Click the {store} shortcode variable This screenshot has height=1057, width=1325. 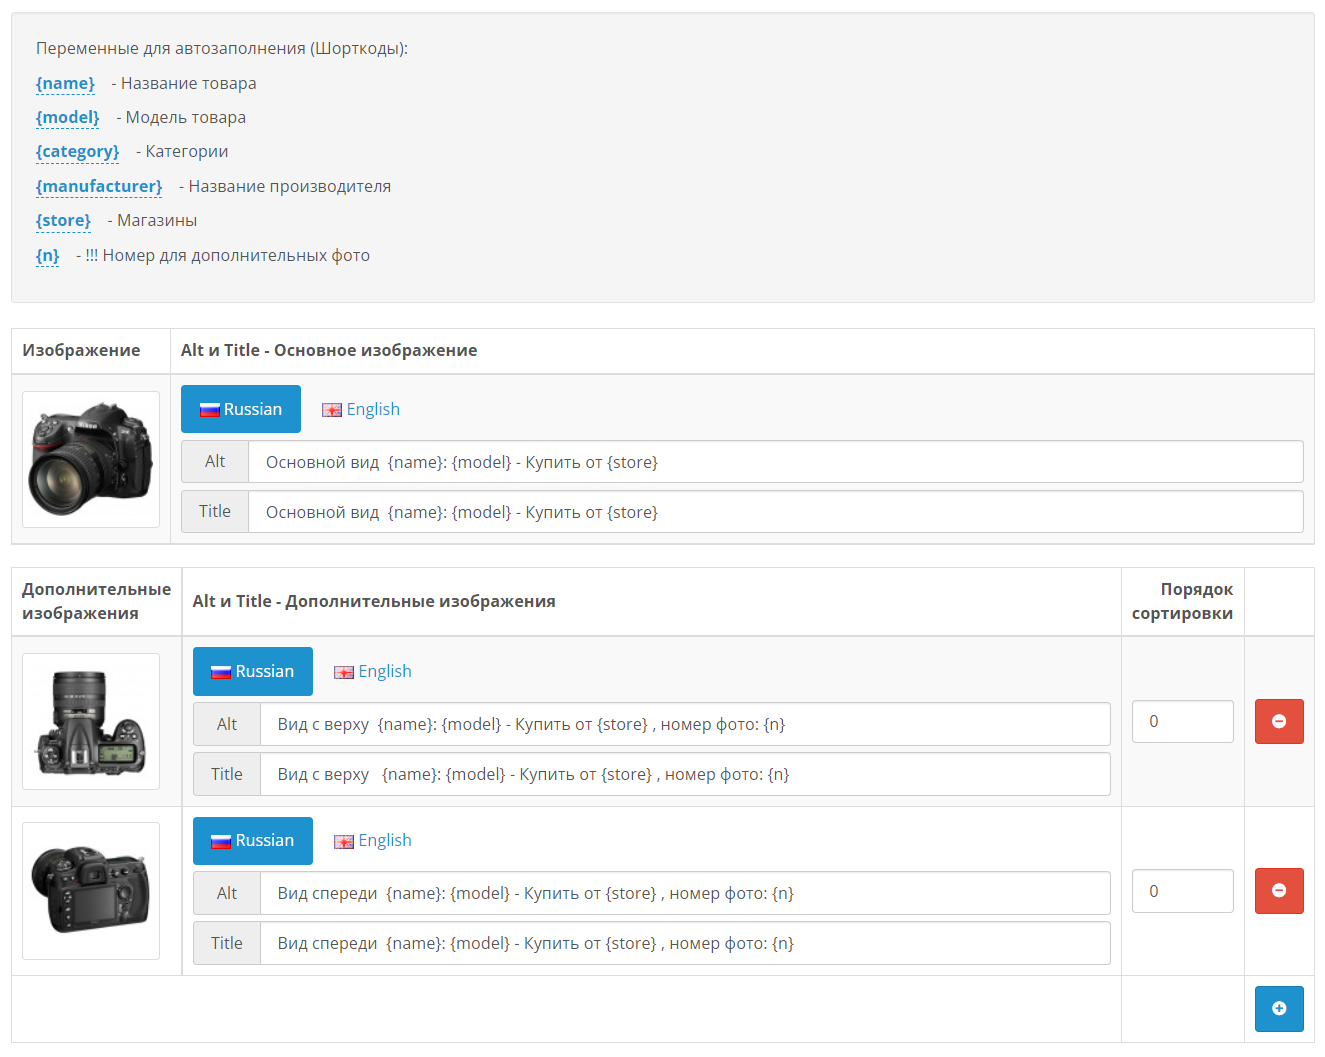[63, 220]
